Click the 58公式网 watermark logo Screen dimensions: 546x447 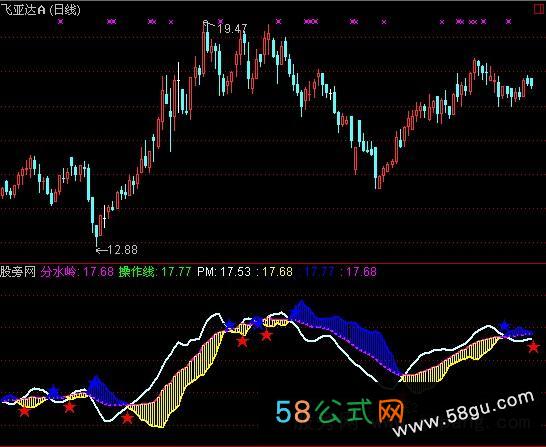pyautogui.click(x=340, y=412)
